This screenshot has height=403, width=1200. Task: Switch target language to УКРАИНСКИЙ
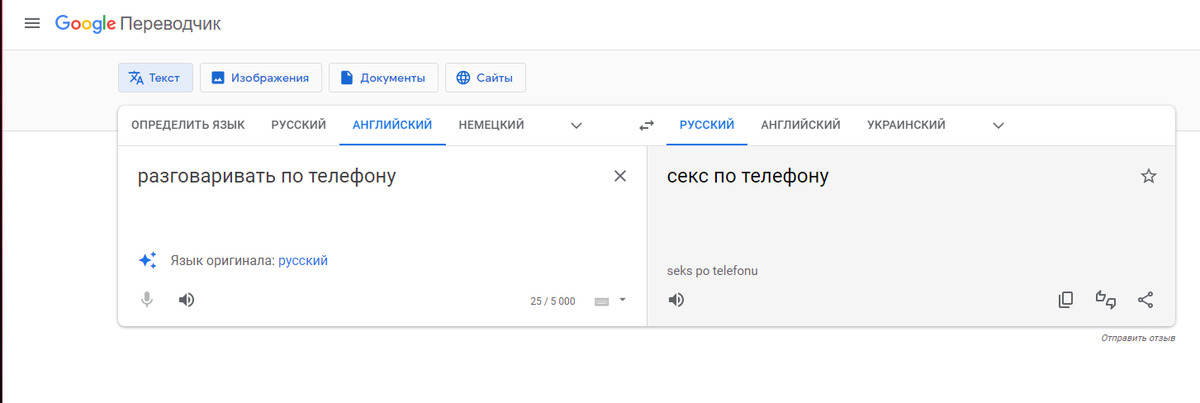tap(906, 125)
